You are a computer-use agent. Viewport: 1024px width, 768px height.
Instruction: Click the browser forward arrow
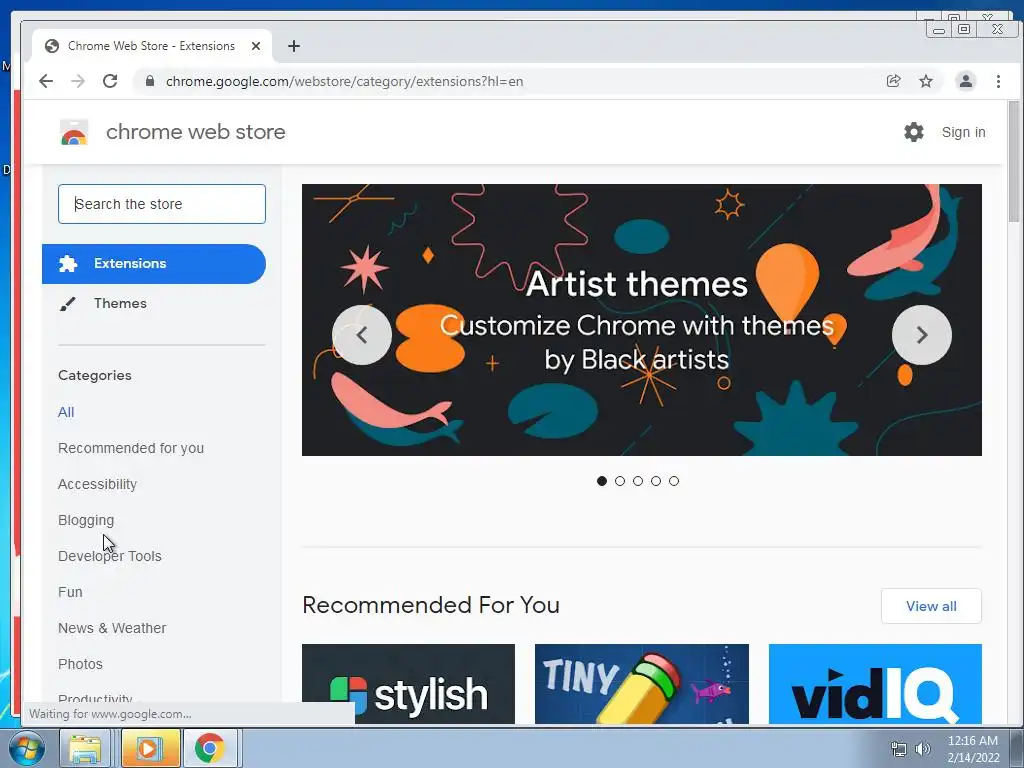pos(78,81)
